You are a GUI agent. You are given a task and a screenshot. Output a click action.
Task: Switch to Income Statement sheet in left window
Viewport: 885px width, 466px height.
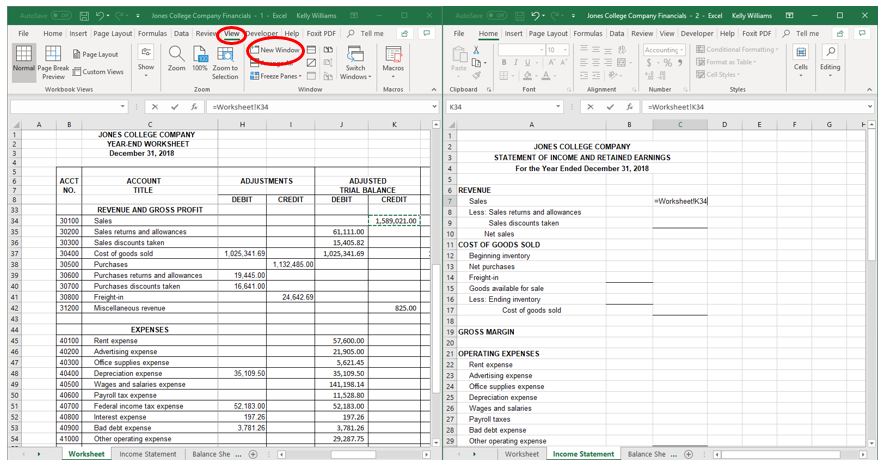click(148, 454)
